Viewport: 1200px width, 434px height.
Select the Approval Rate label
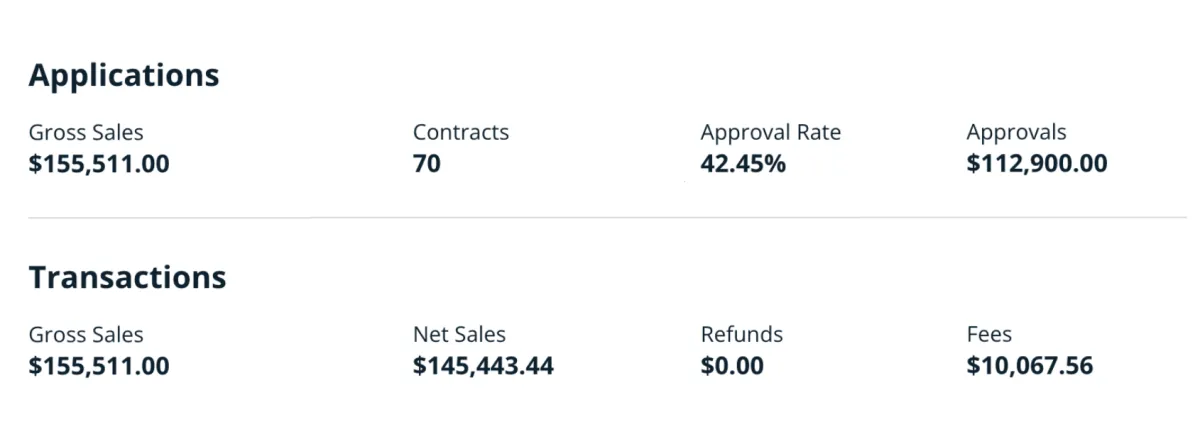click(x=771, y=132)
